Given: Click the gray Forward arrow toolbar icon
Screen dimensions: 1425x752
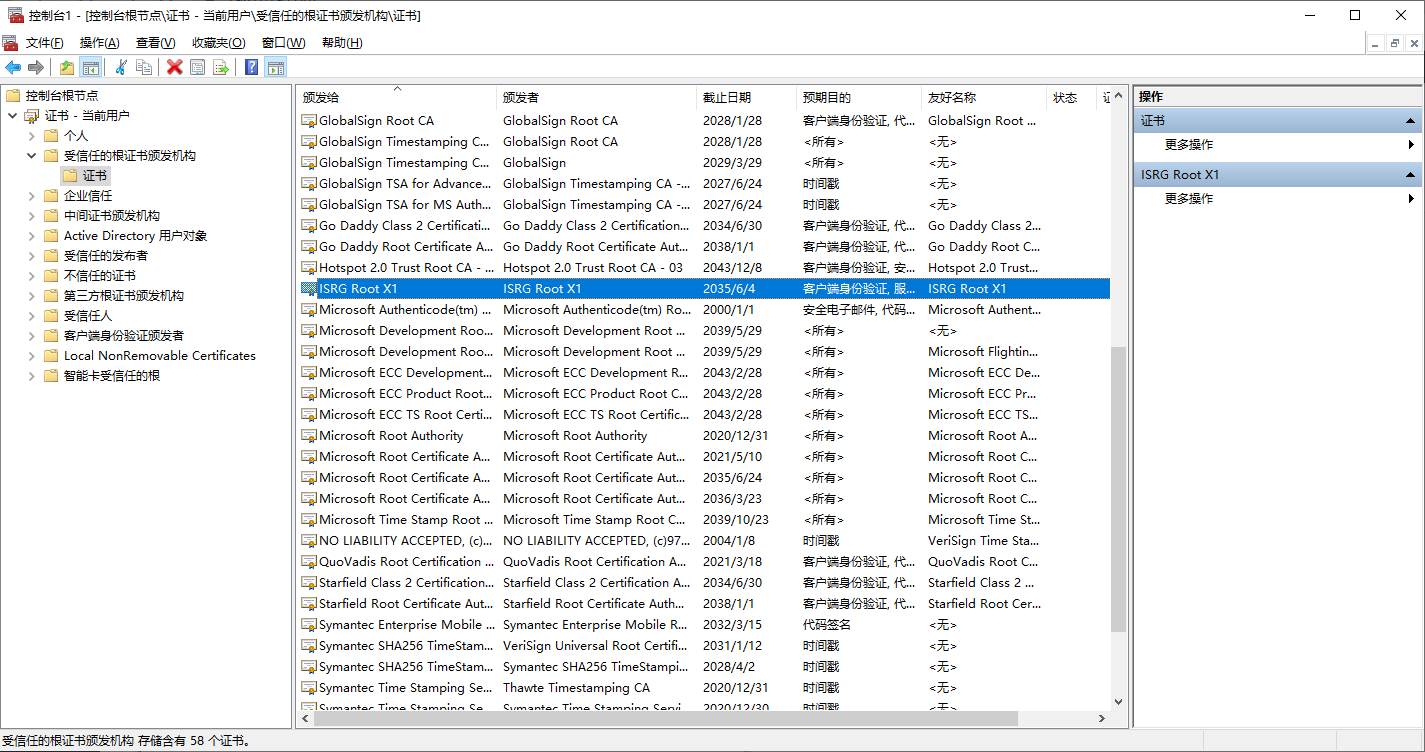Looking at the screenshot, I should [36, 67].
